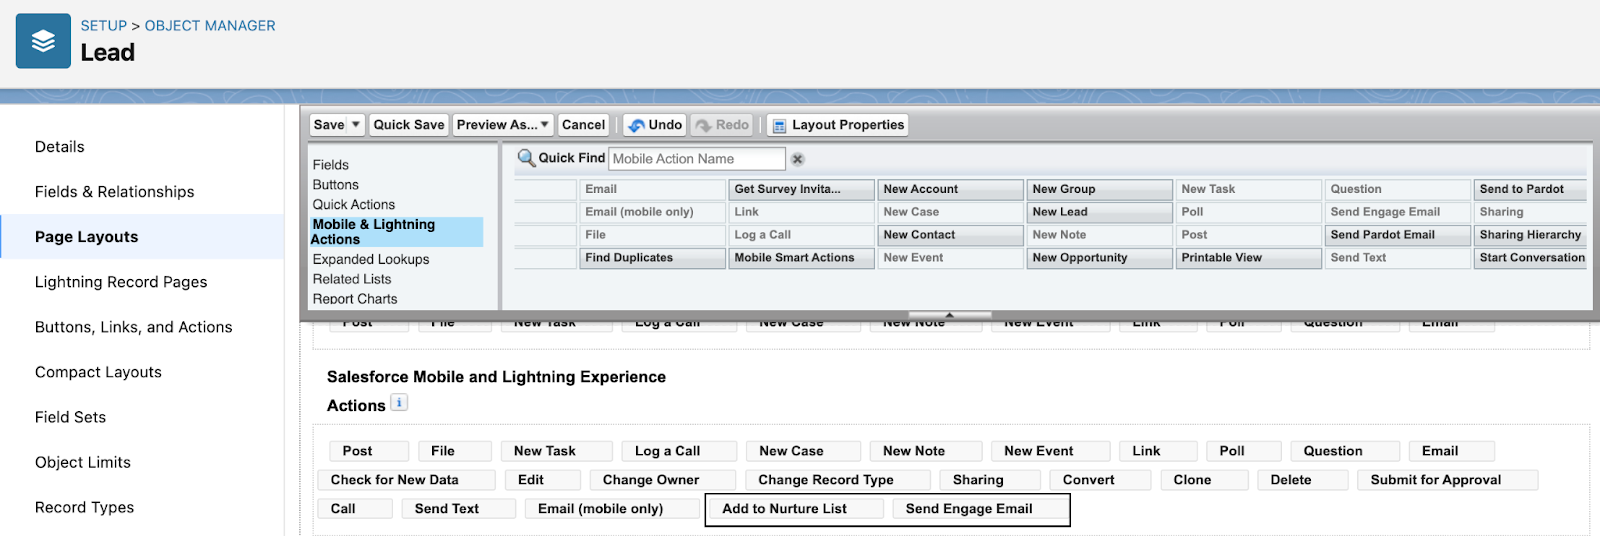
Task: Select Send Pardot Email palette item
Action: pos(1397,235)
